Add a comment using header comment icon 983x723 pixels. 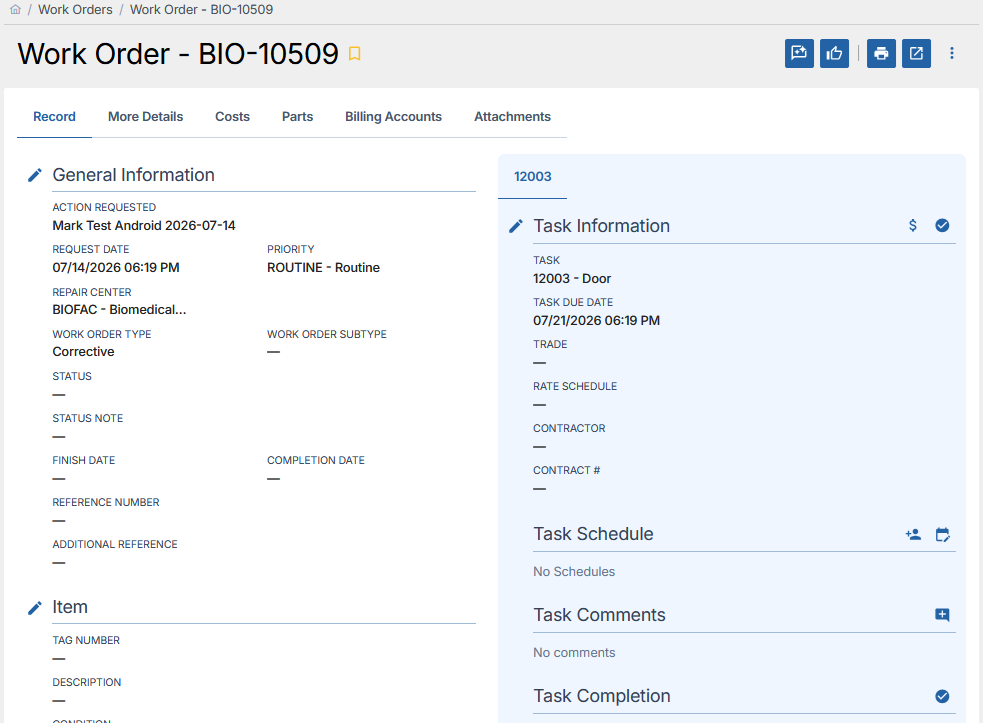click(x=799, y=53)
